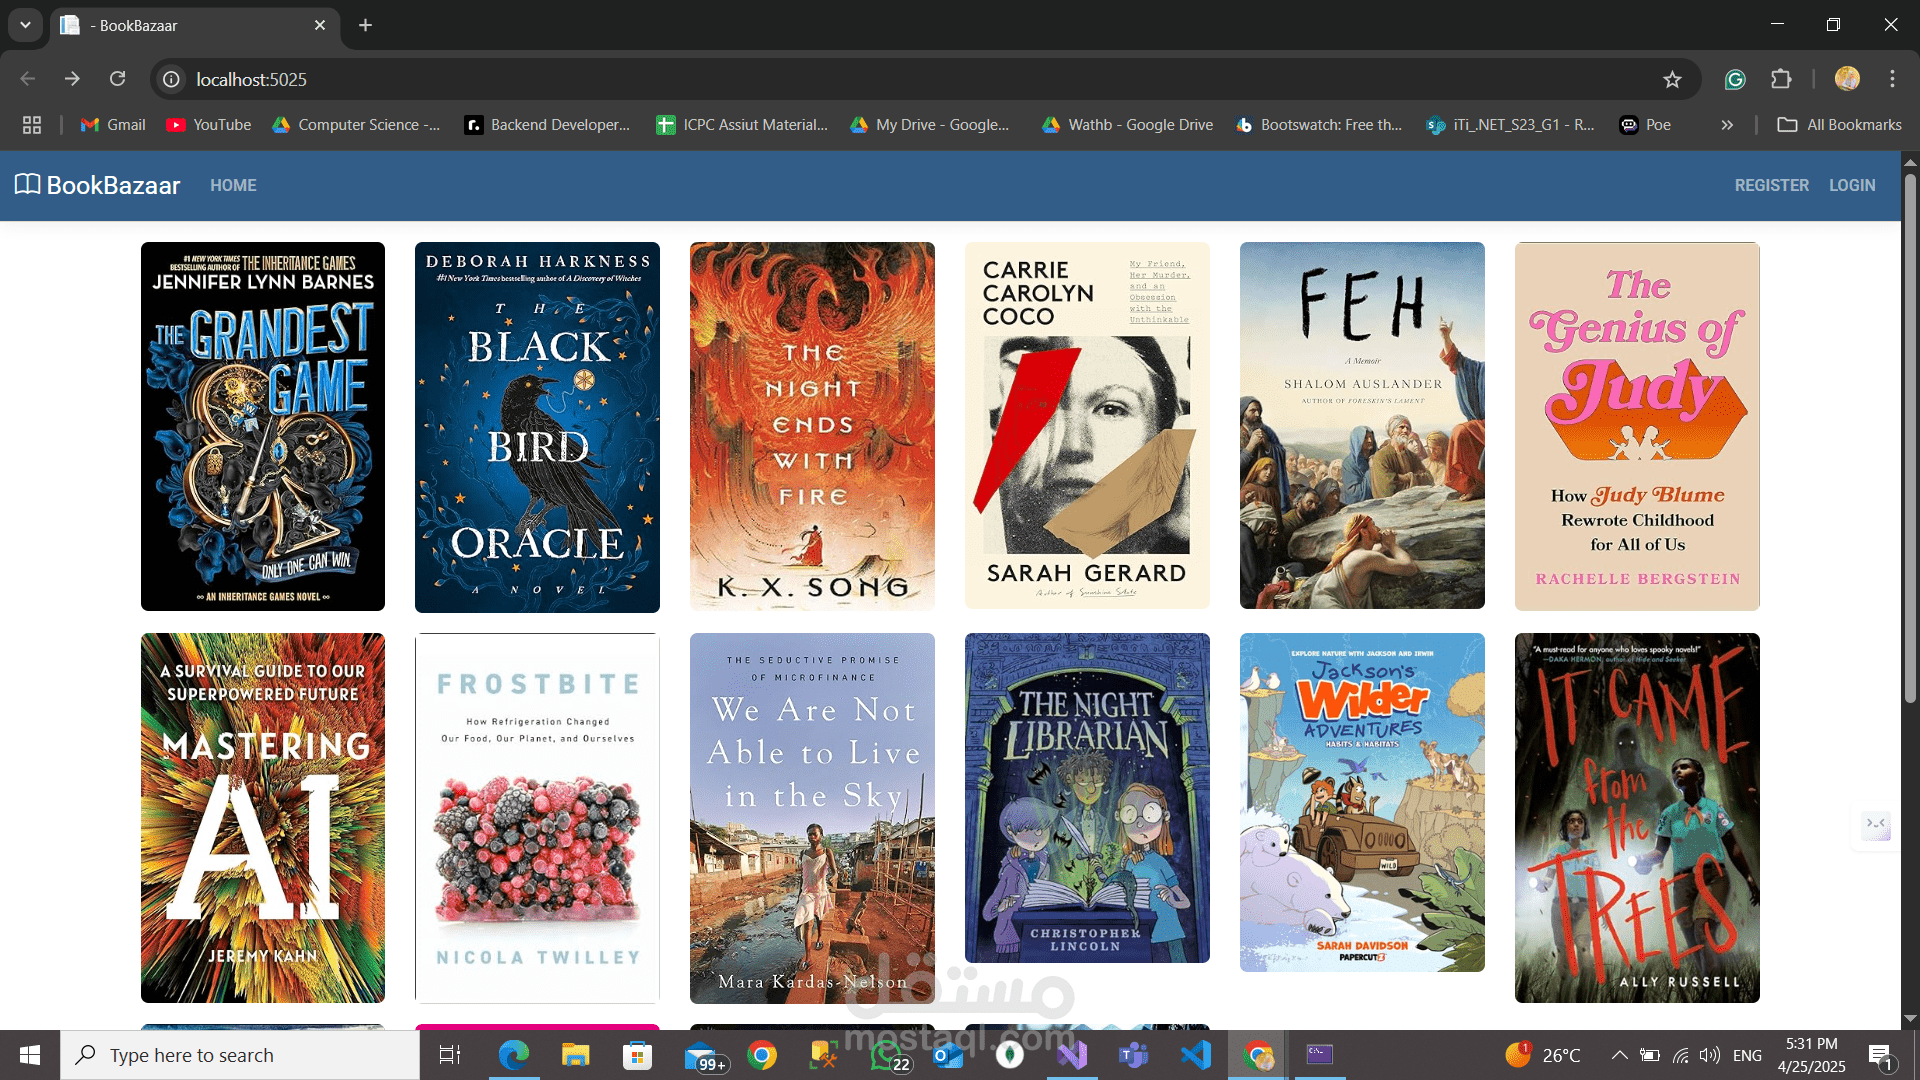Open WhatsApp from the taskbar
The height and width of the screenshot is (1080, 1920).
[x=888, y=1055]
